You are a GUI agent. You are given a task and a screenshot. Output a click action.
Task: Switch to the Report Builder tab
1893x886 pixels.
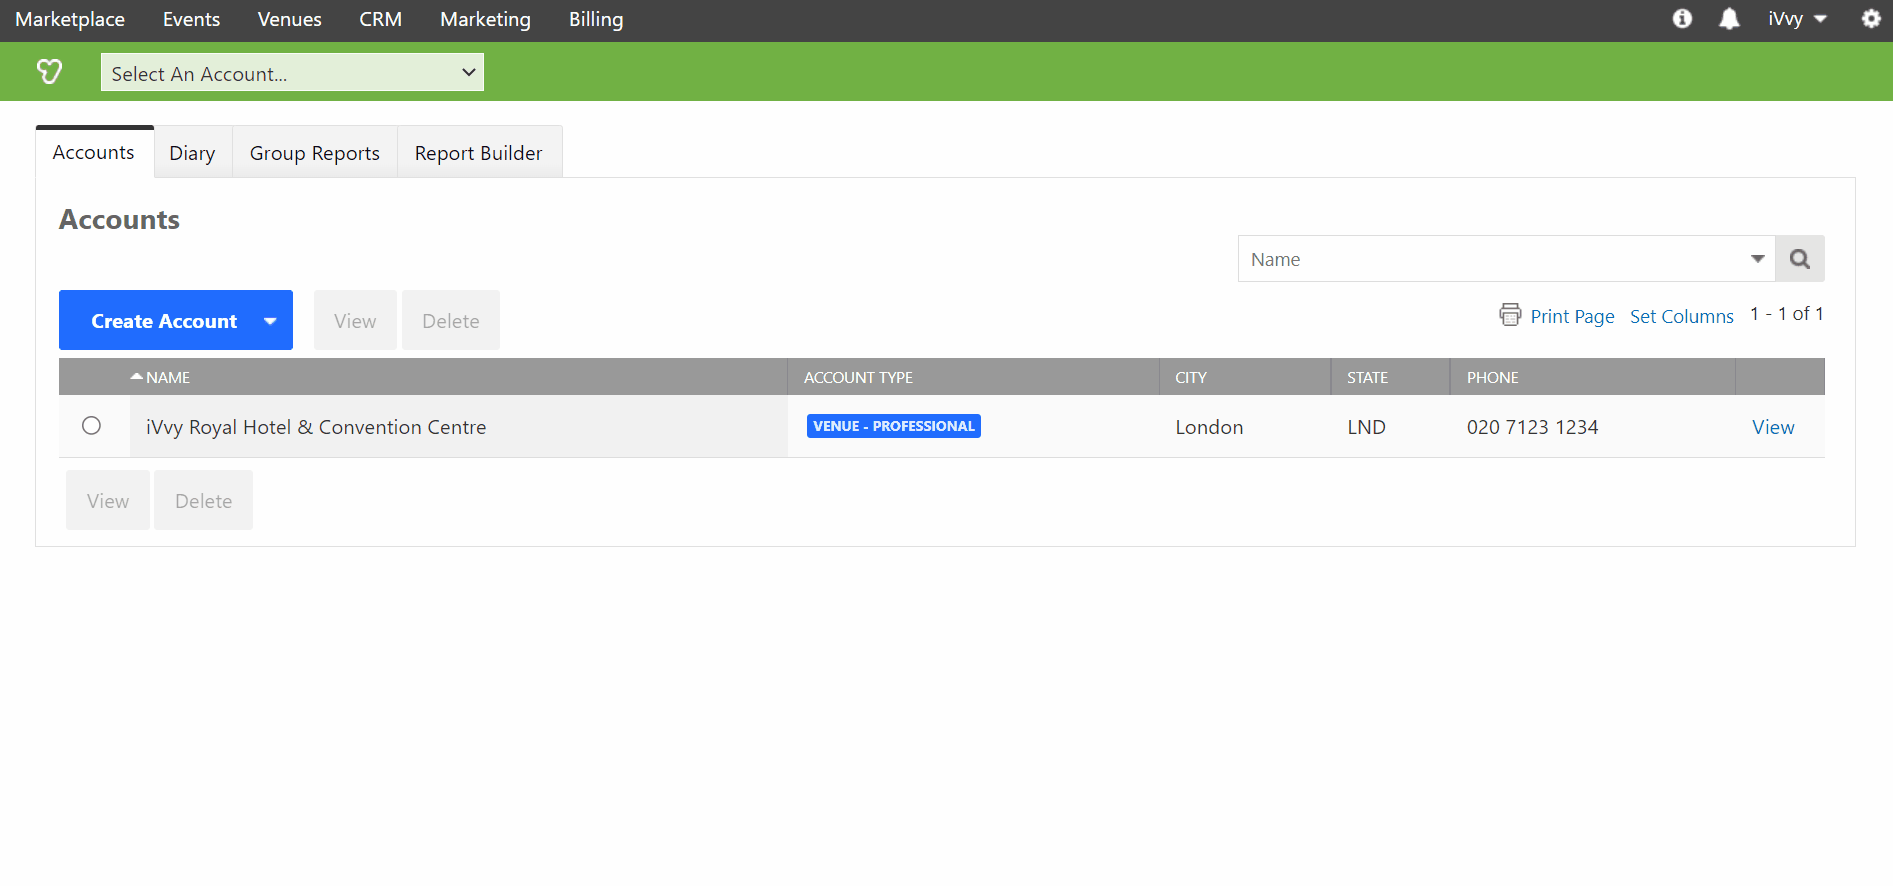tap(479, 153)
